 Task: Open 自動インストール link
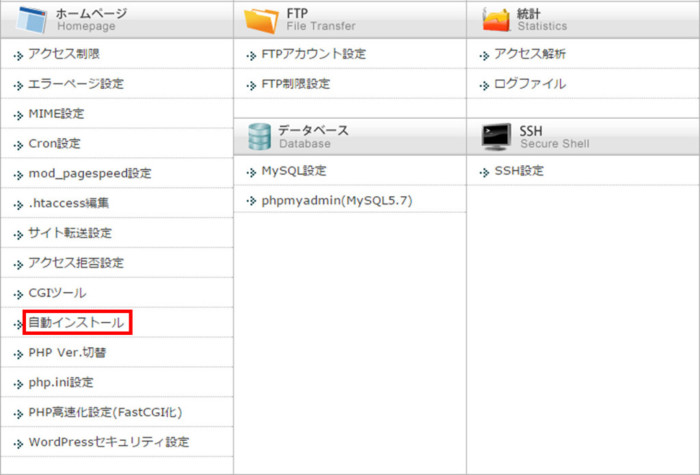(x=76, y=323)
